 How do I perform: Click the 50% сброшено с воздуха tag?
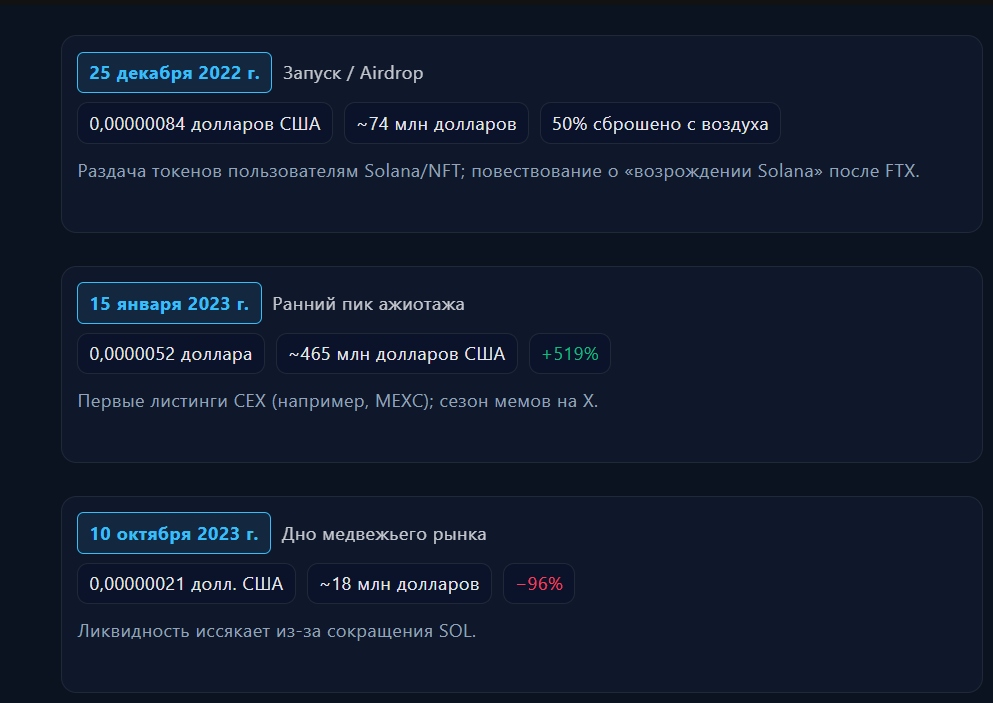660,124
